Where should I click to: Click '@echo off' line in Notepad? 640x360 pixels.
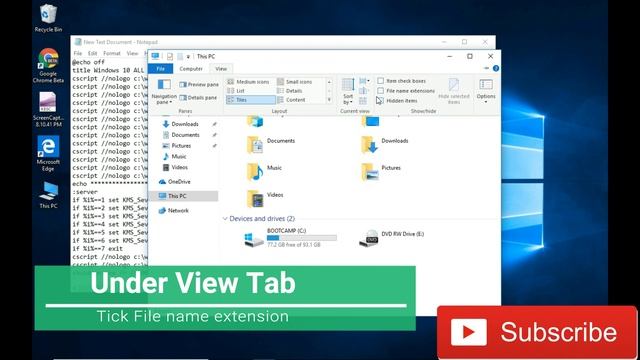pyautogui.click(x=88, y=62)
